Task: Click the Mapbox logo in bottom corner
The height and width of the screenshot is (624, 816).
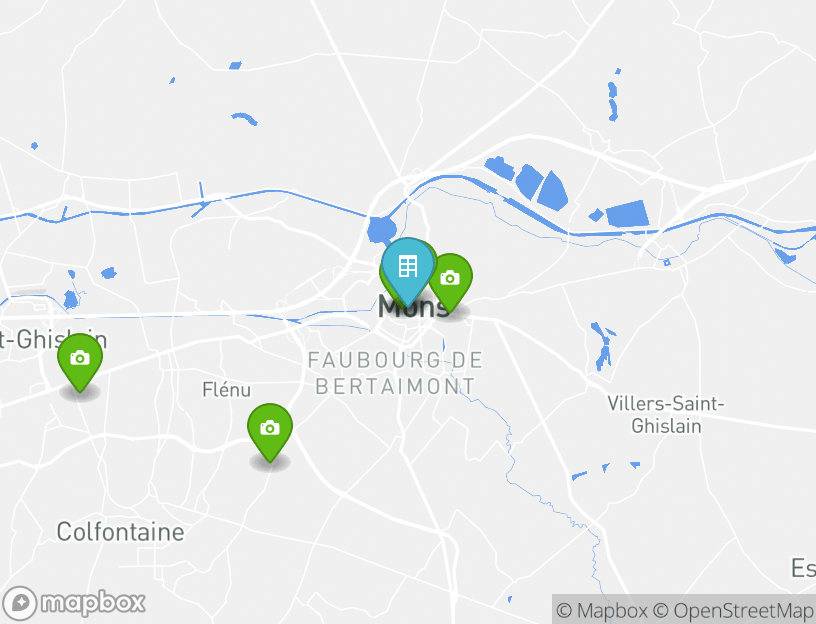Action: 73,604
